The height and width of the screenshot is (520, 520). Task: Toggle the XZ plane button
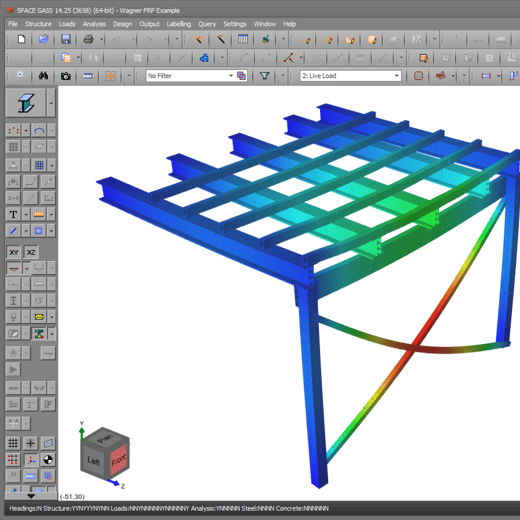click(x=31, y=252)
